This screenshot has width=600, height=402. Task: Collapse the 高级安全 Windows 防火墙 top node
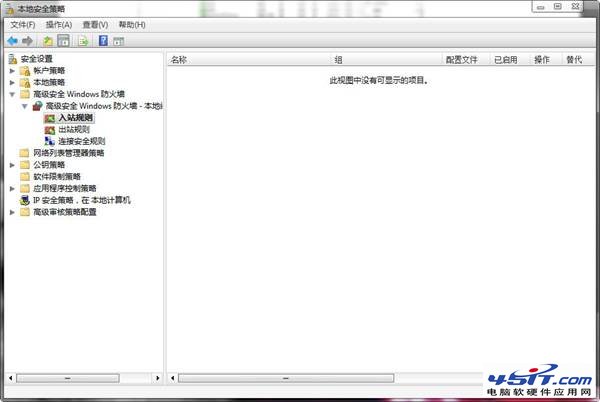(12, 94)
